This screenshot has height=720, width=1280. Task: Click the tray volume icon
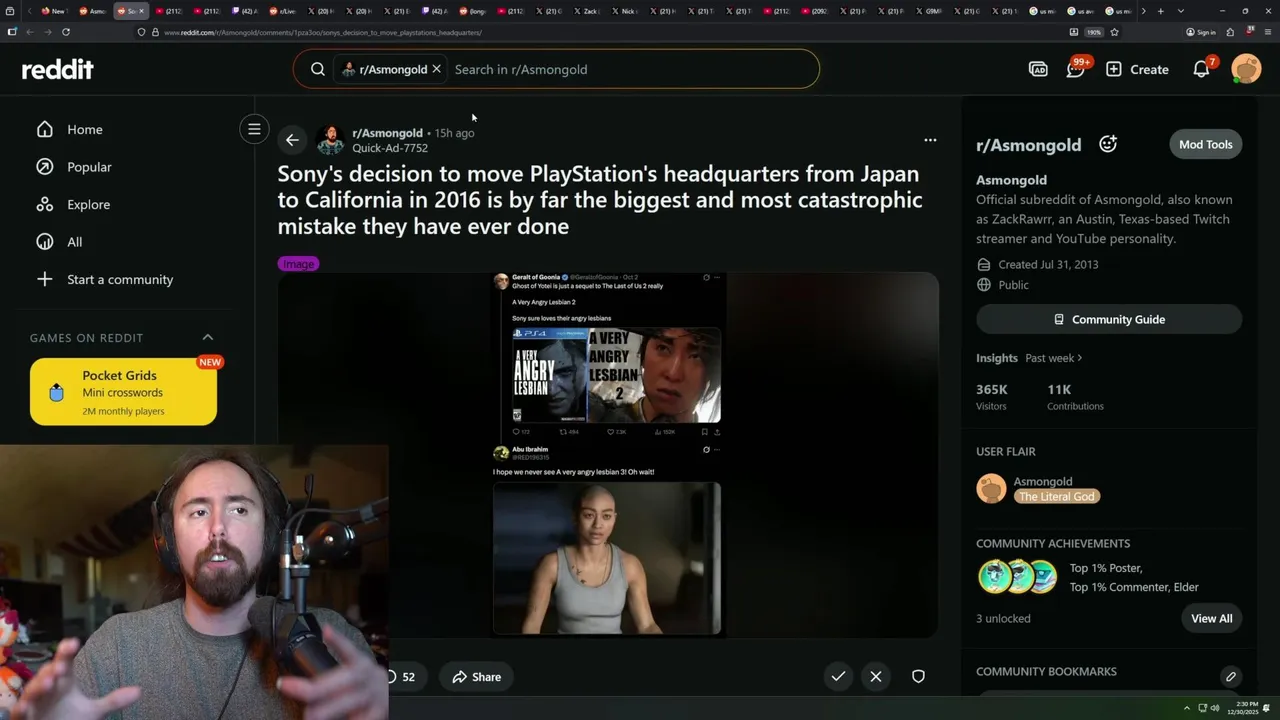[1215, 708]
